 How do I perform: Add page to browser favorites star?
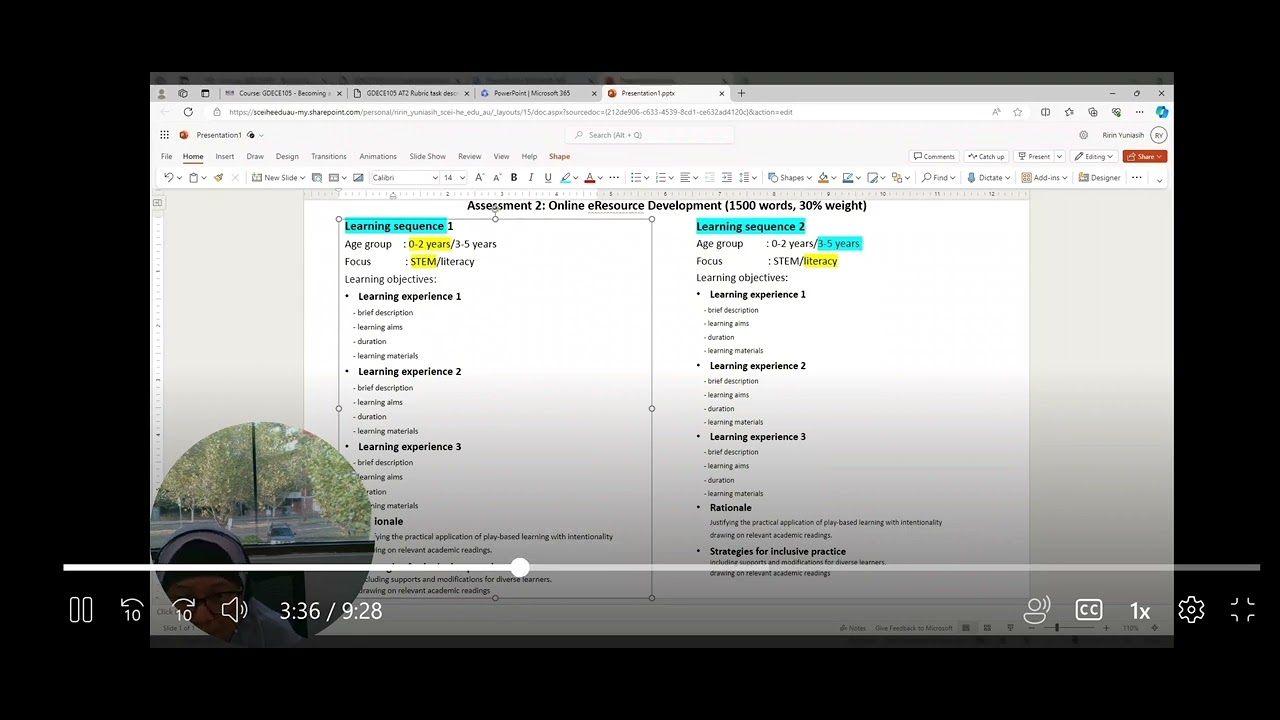pyautogui.click(x=1018, y=112)
